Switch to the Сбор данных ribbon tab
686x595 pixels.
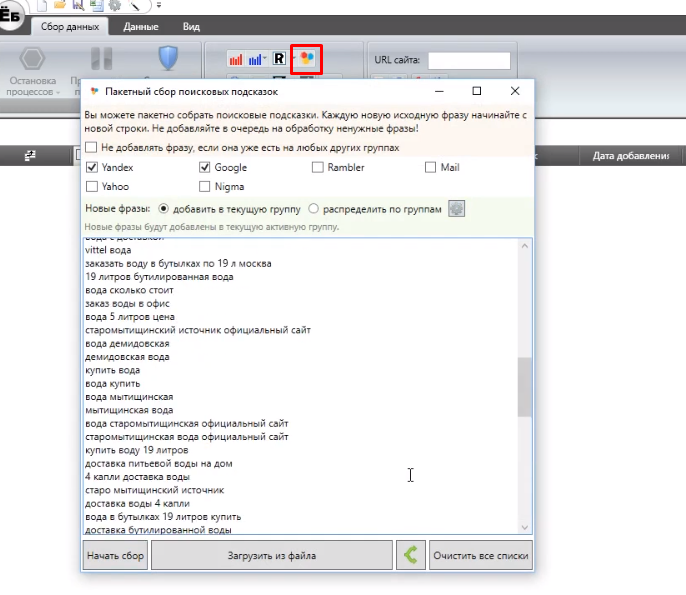[x=70, y=27]
